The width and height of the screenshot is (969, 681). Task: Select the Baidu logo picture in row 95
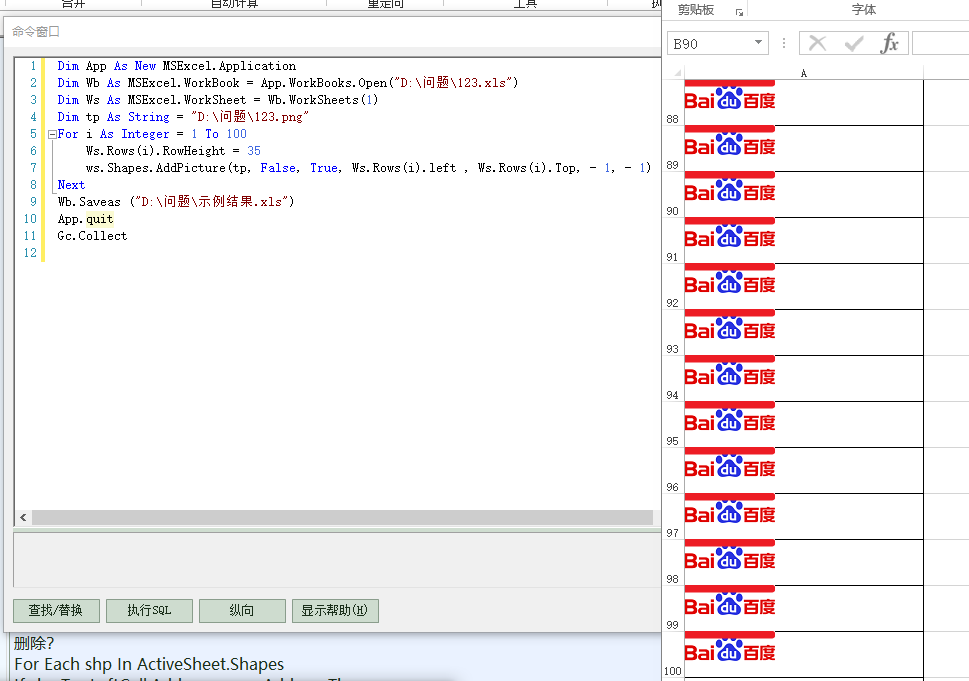click(729, 422)
